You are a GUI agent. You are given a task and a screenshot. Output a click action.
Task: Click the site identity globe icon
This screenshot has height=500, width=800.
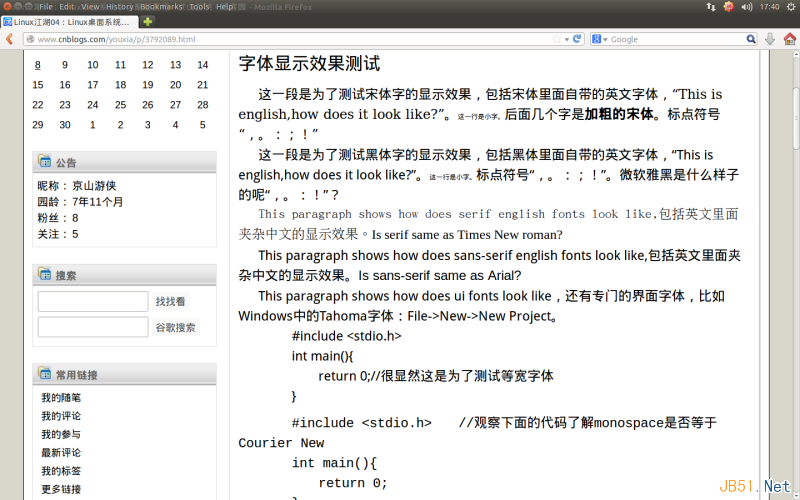click(31, 39)
